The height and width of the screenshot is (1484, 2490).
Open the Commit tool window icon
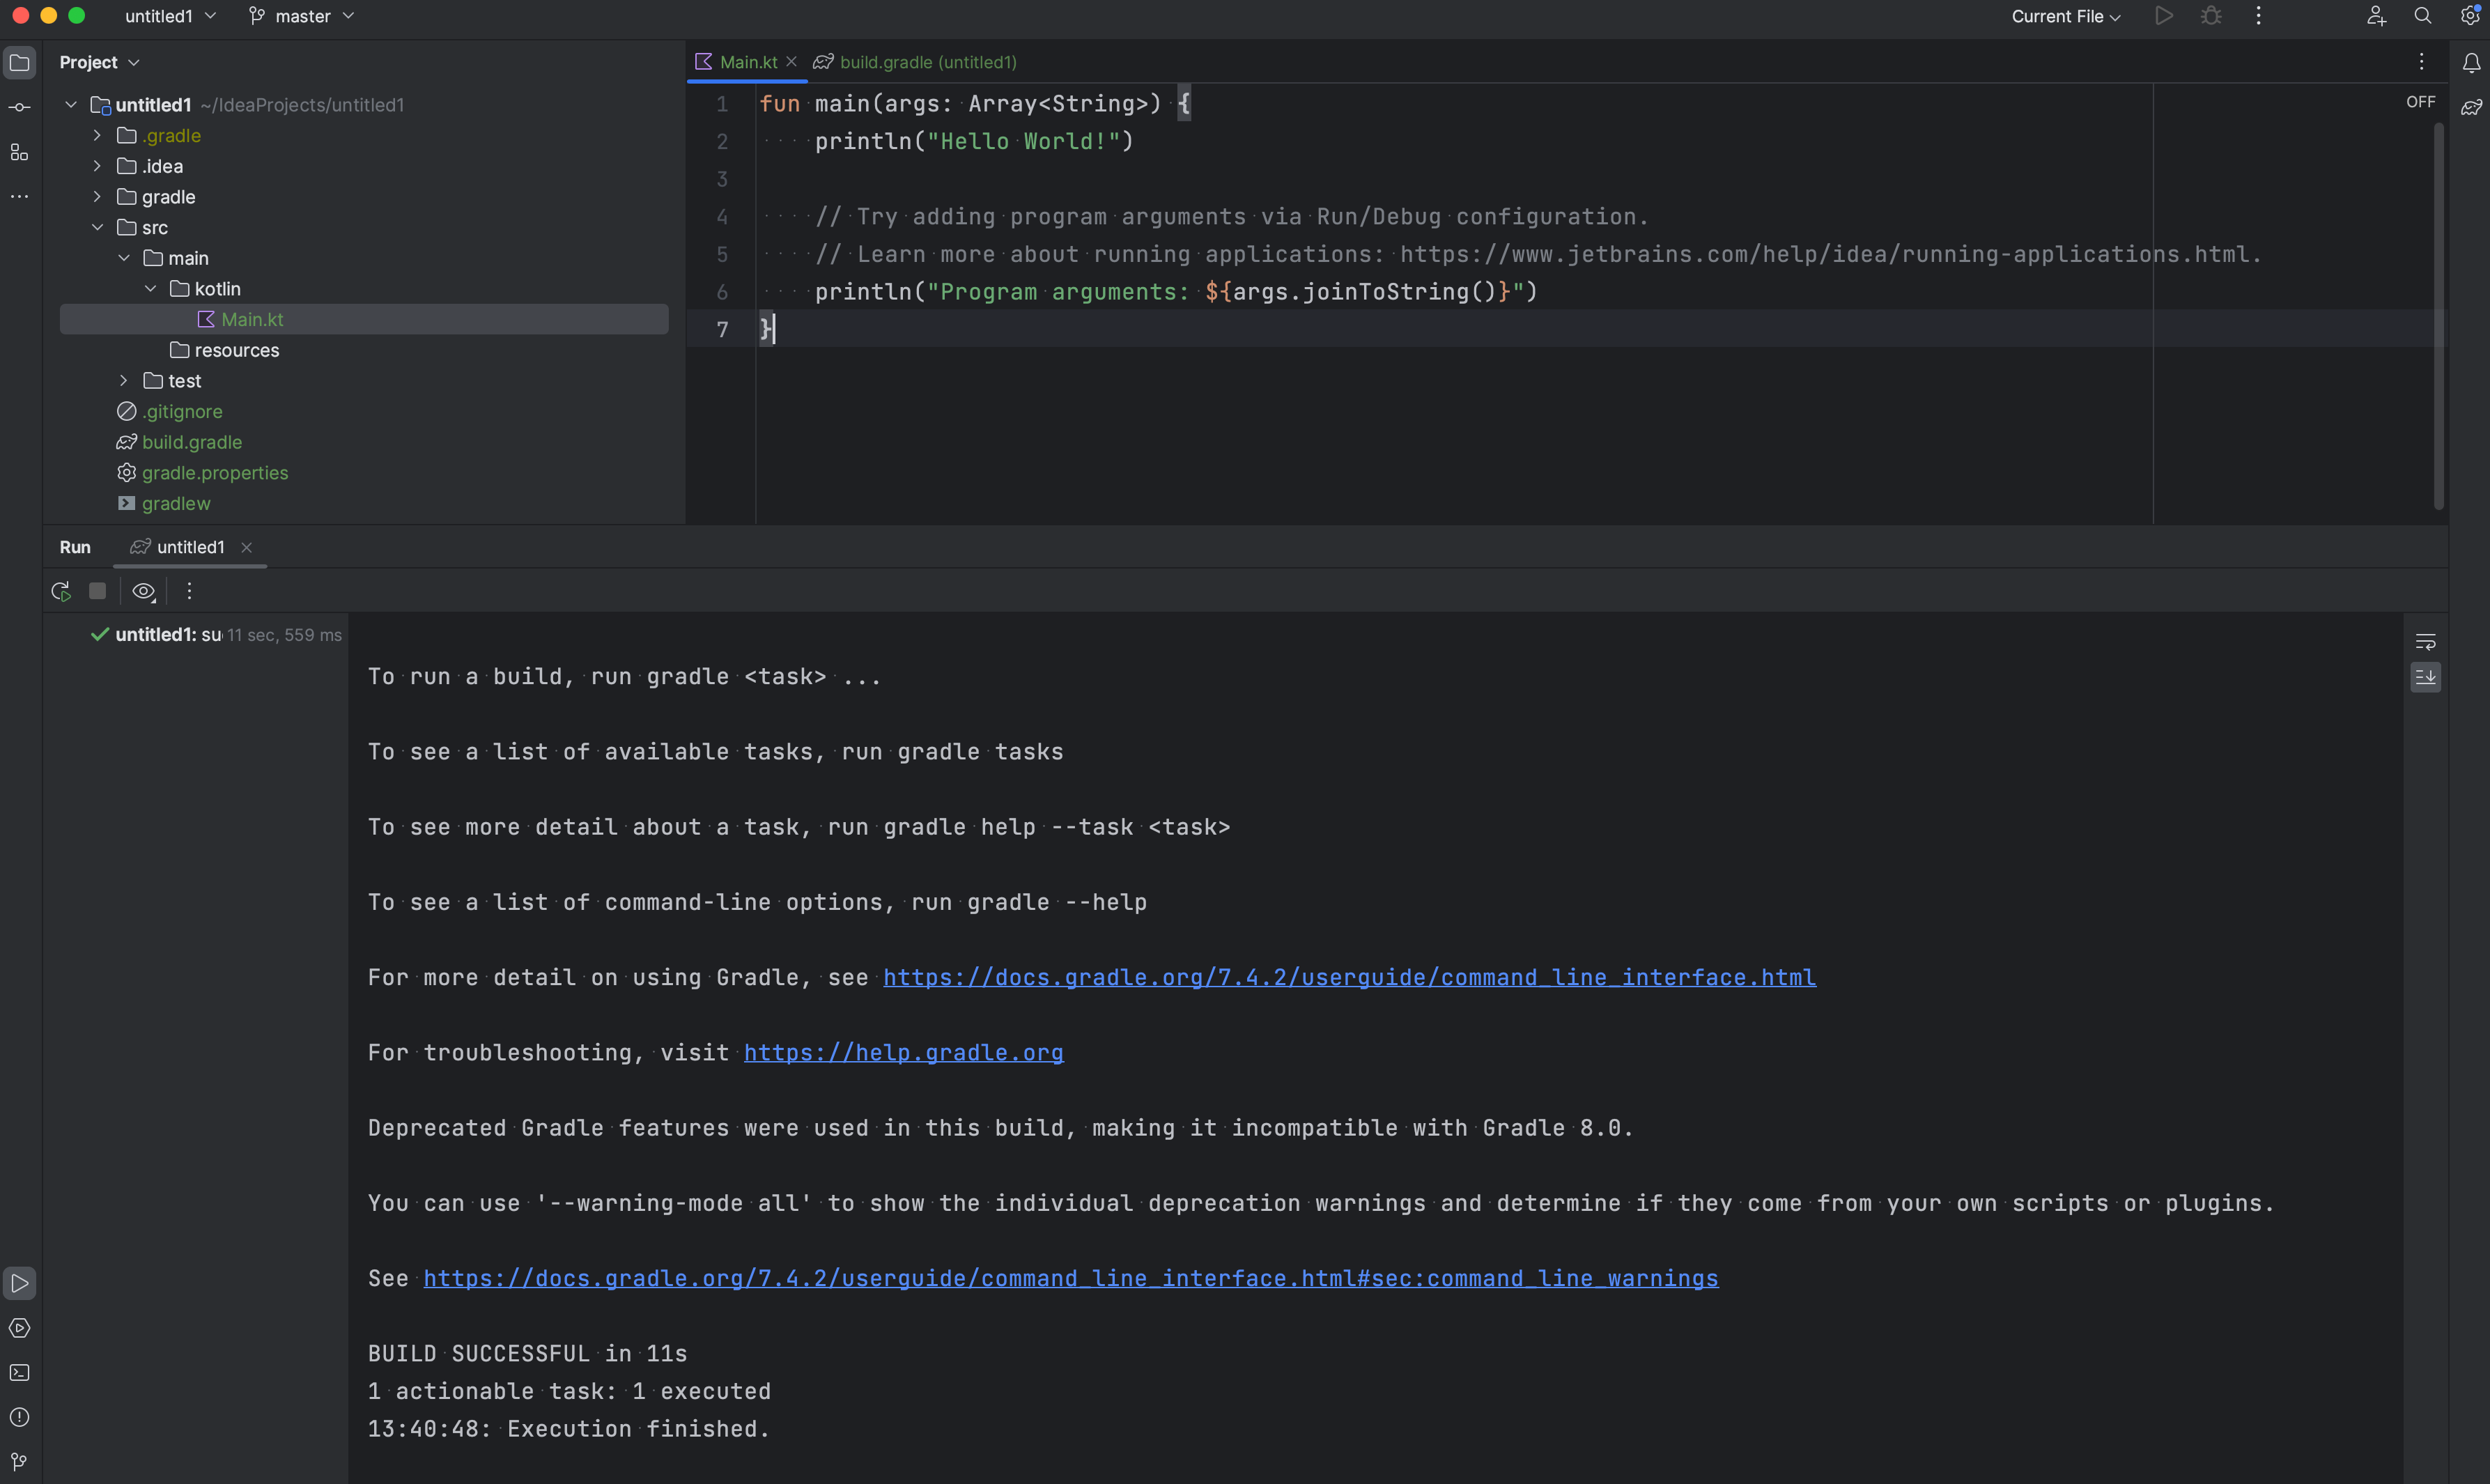[19, 107]
